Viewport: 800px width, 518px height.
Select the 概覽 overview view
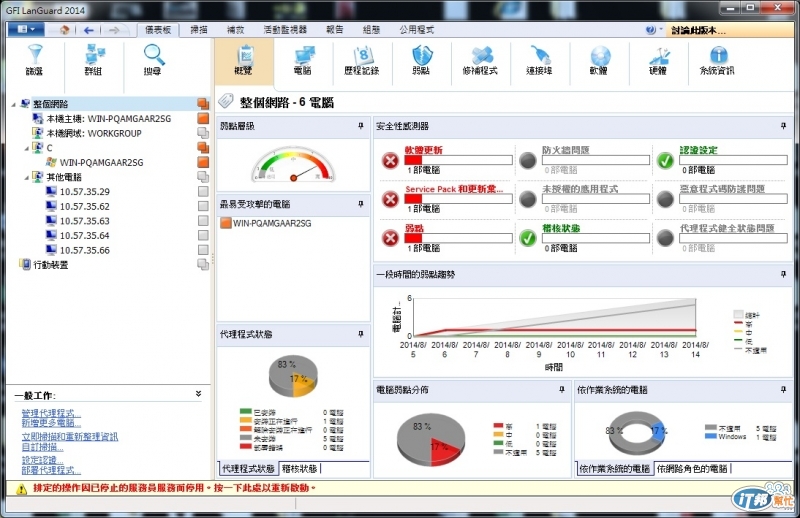(243, 60)
